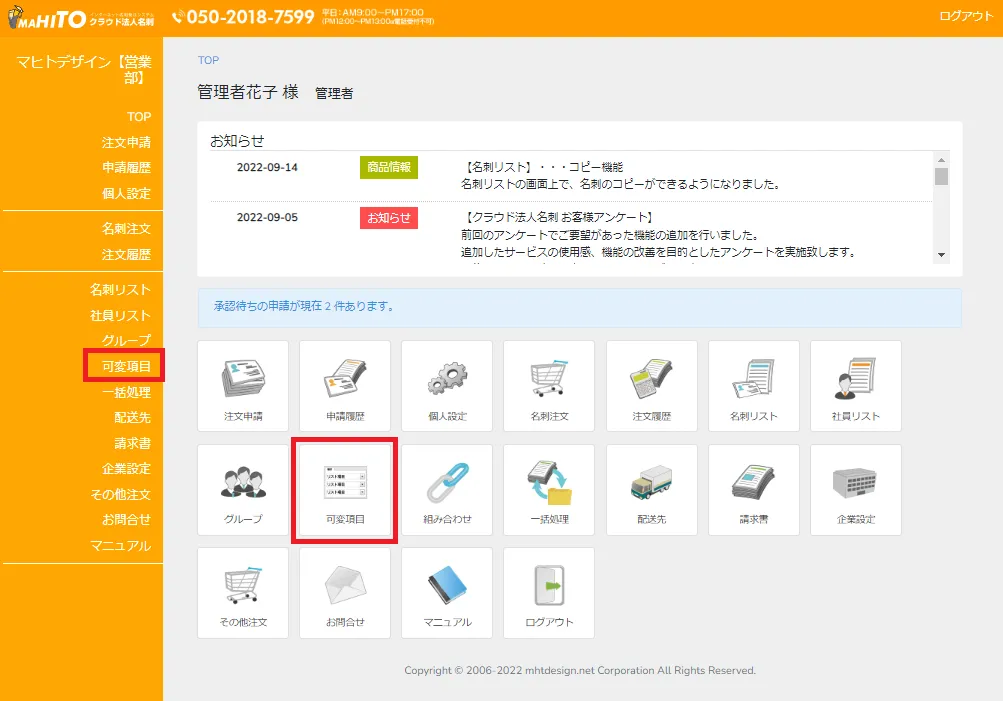
Task: Open the 注文申請 icon tile
Action: 243,385
